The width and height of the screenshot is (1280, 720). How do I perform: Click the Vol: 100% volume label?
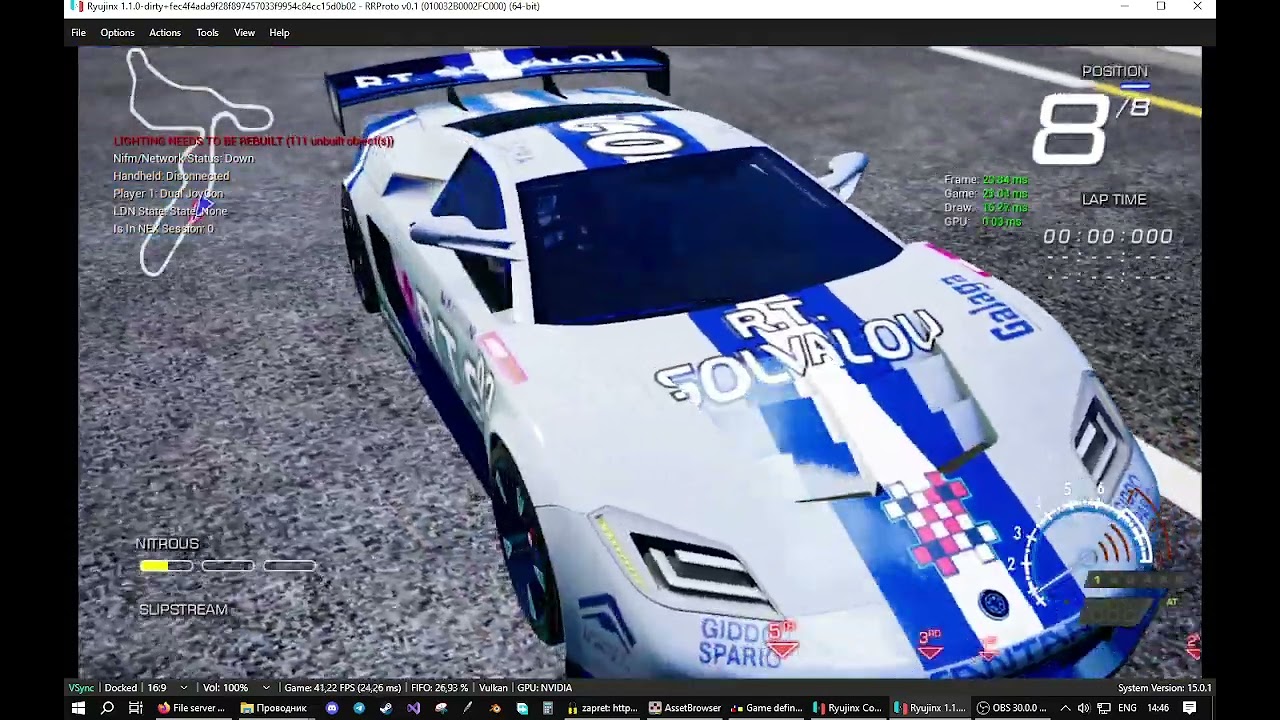226,688
